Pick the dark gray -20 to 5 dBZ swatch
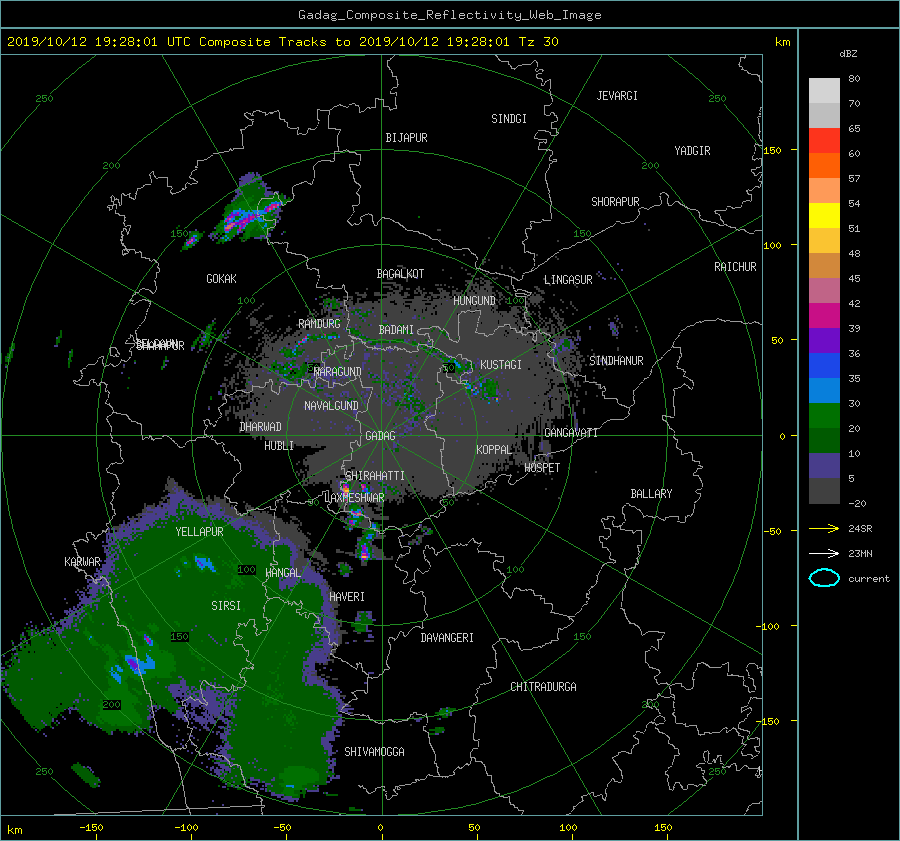Image resolution: width=900 pixels, height=841 pixels. [x=824, y=490]
